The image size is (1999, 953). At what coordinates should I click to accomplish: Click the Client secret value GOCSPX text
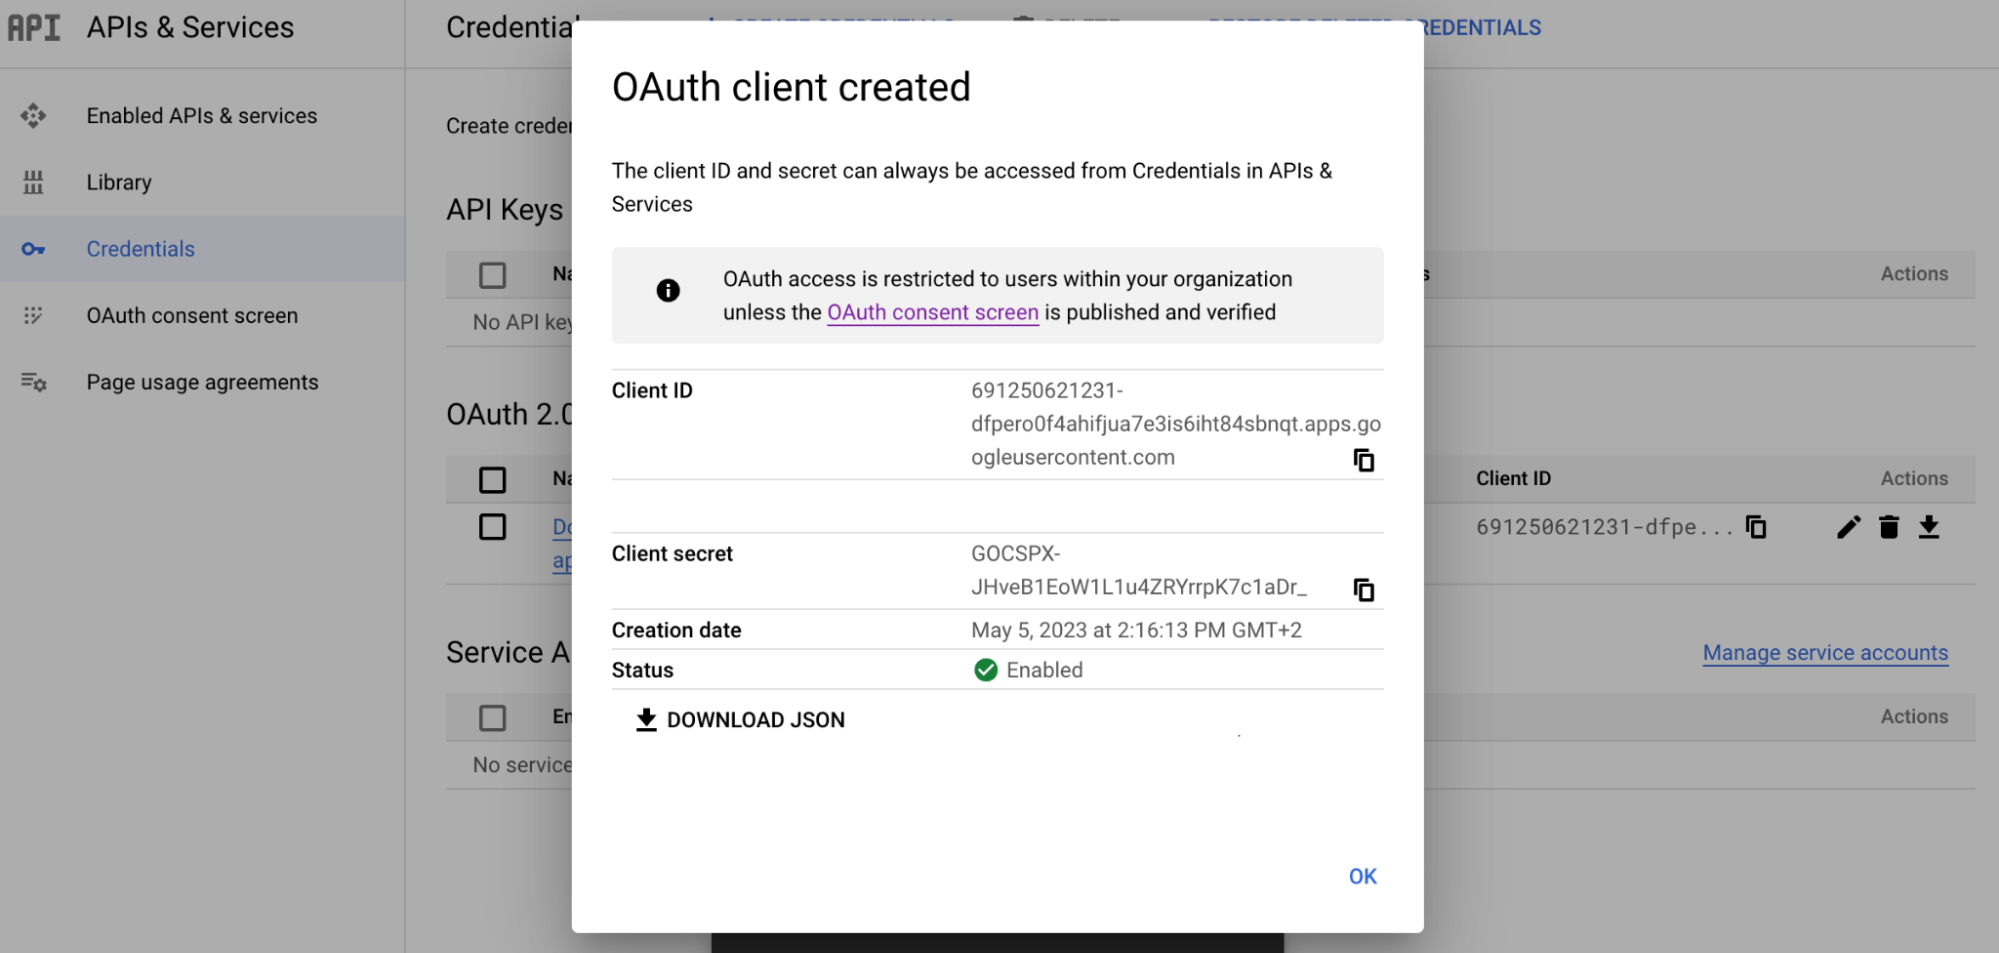click(1139, 570)
